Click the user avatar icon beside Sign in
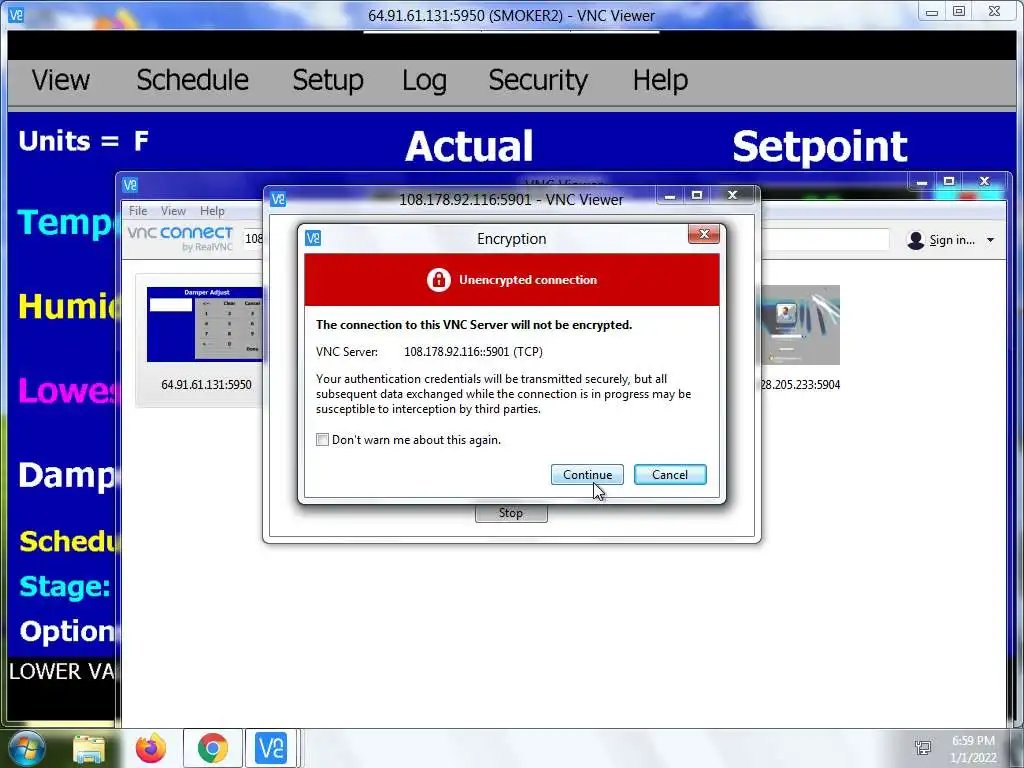 (x=916, y=240)
